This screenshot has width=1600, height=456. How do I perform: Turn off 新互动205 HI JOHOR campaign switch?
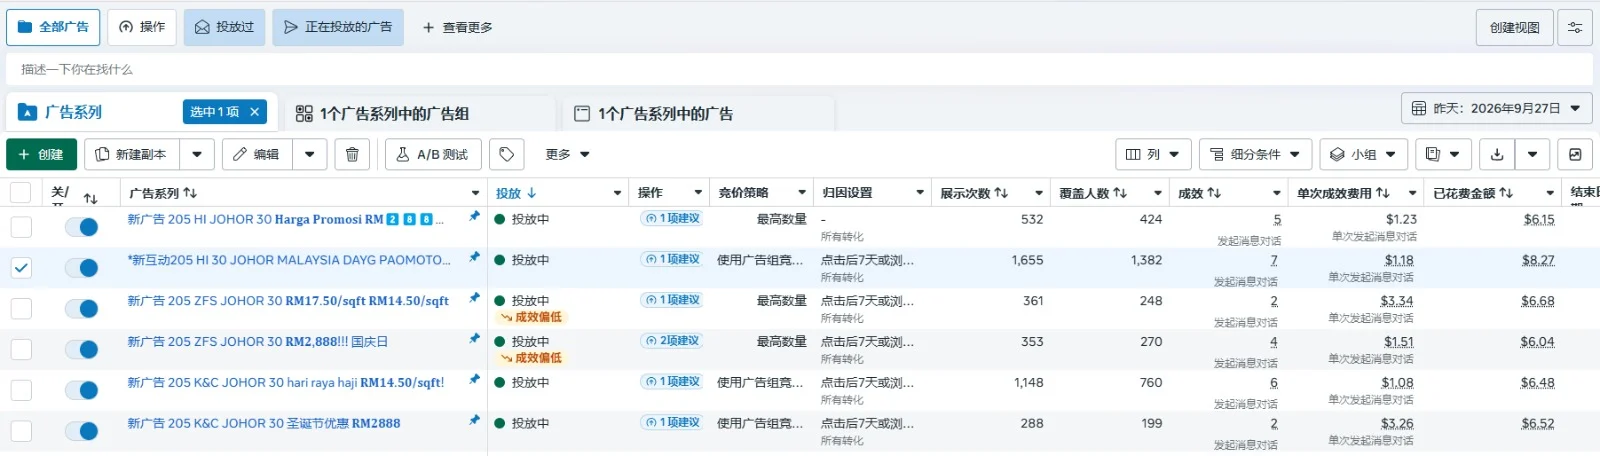(x=82, y=268)
